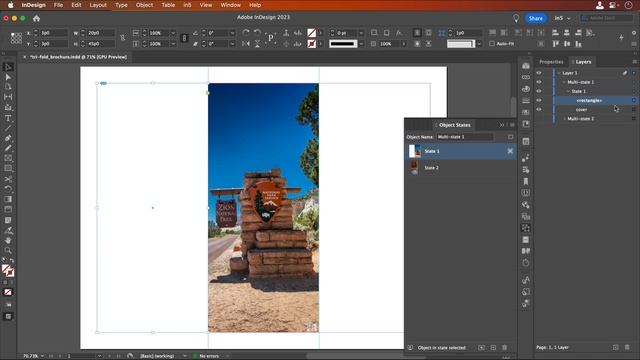Rotate selection 90 degrees counter-clockwise

pos(257,33)
